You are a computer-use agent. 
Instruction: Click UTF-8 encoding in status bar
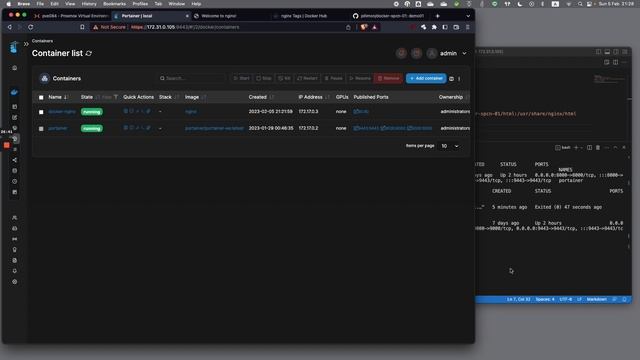[565, 300]
